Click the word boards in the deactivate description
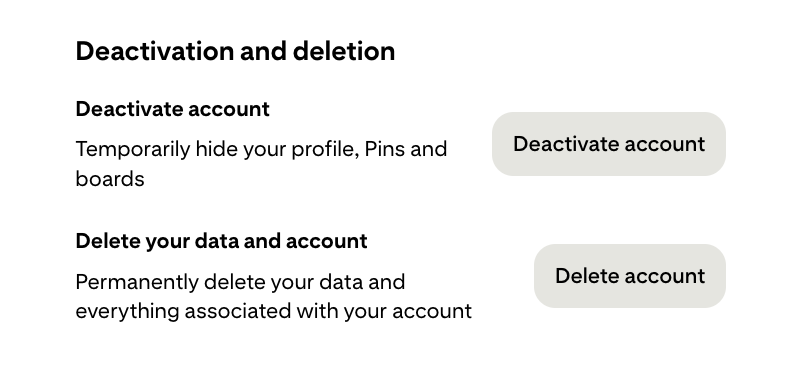Screen dimensions: 808x374 click(x=110, y=179)
